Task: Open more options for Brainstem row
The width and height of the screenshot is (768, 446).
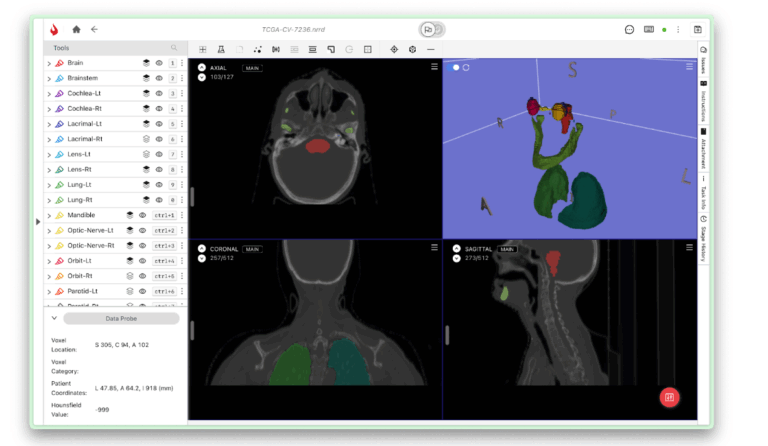Action: [182, 78]
